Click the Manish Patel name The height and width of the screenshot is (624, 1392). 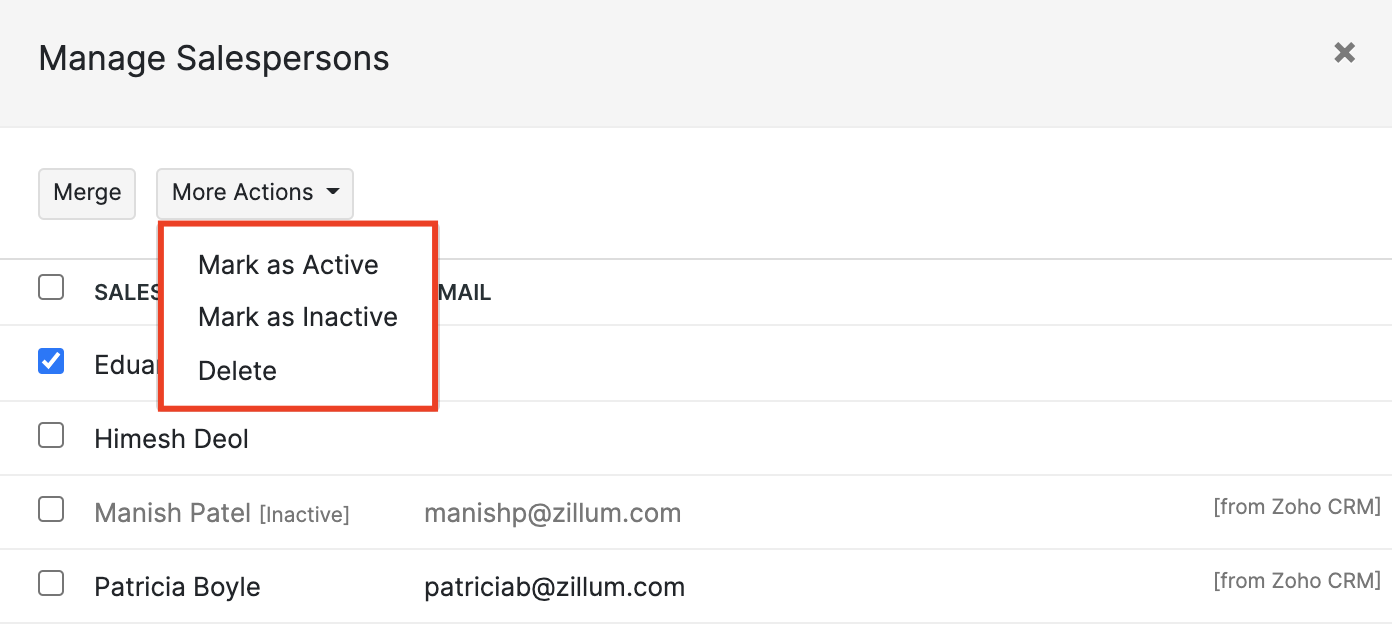pos(173,513)
